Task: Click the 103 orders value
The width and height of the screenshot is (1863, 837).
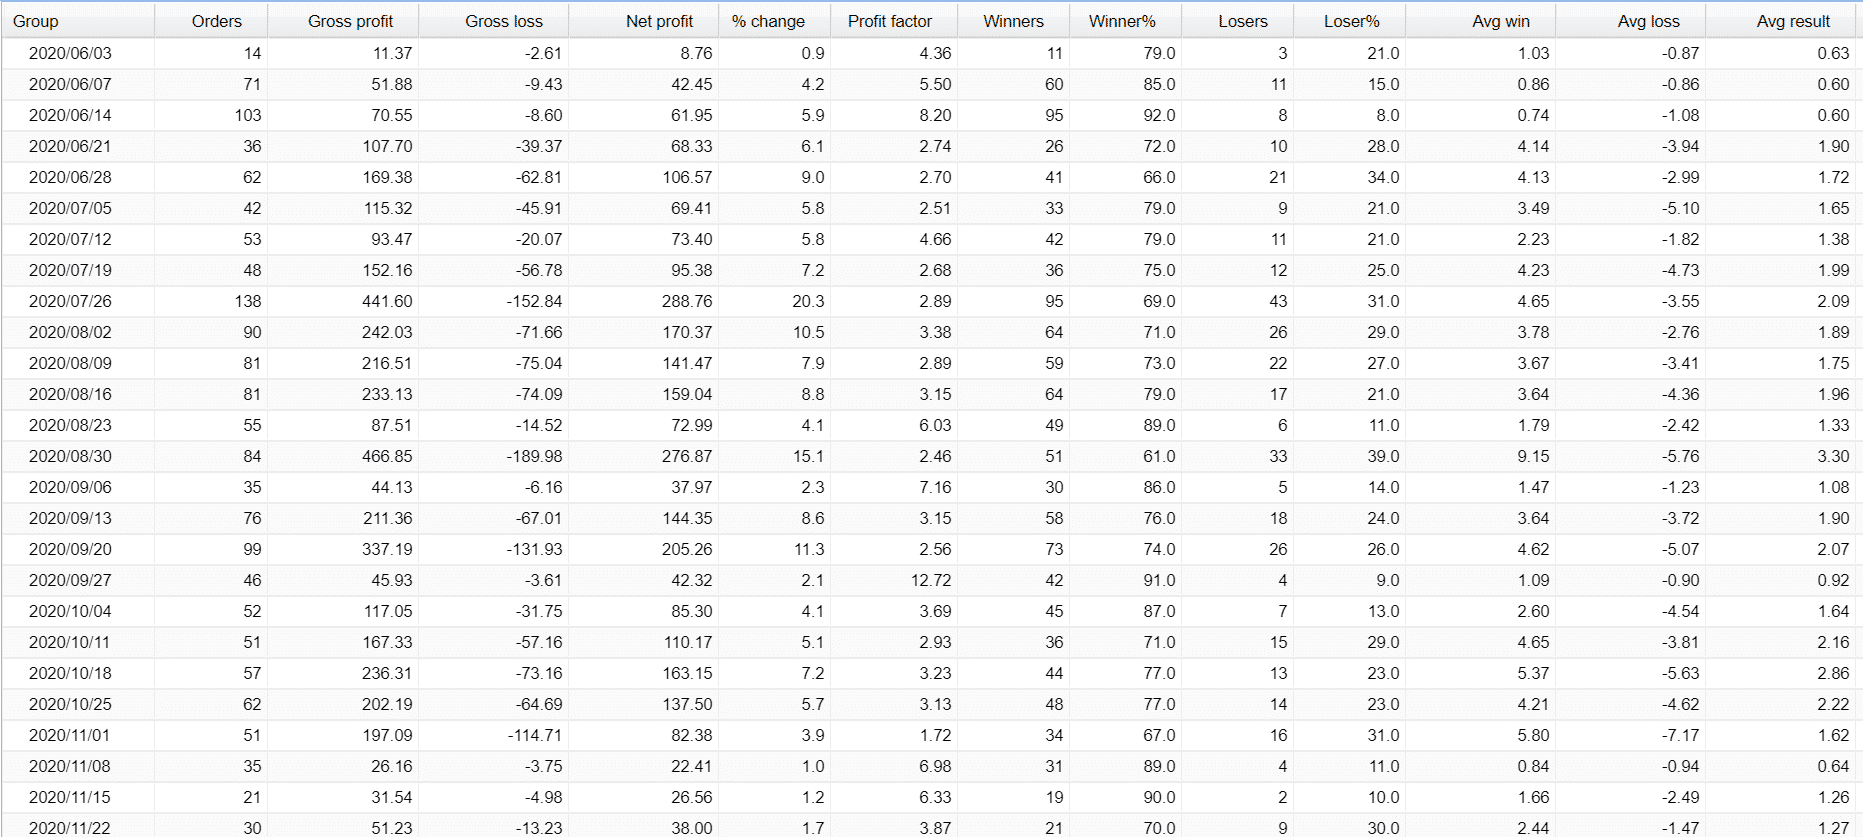Action: (x=248, y=115)
